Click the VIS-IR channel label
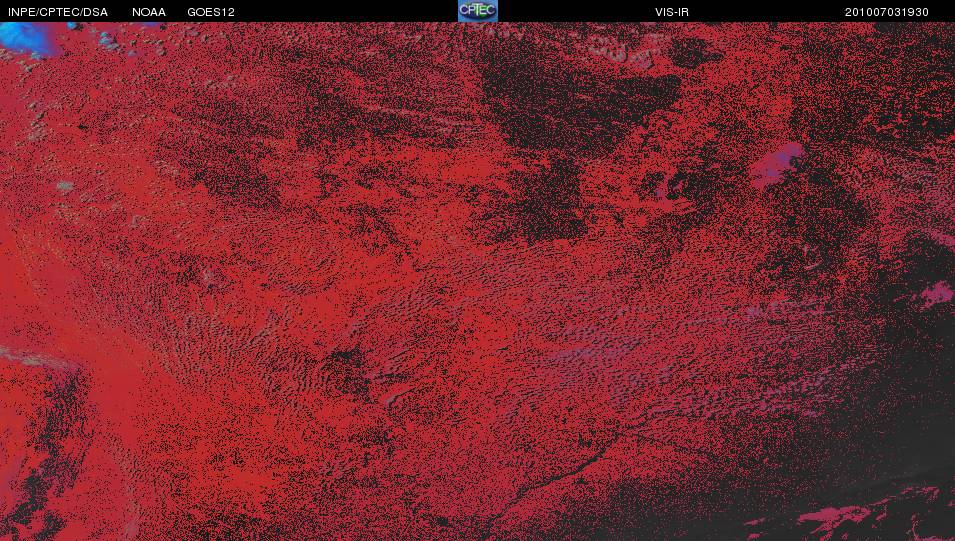 pyautogui.click(x=672, y=12)
